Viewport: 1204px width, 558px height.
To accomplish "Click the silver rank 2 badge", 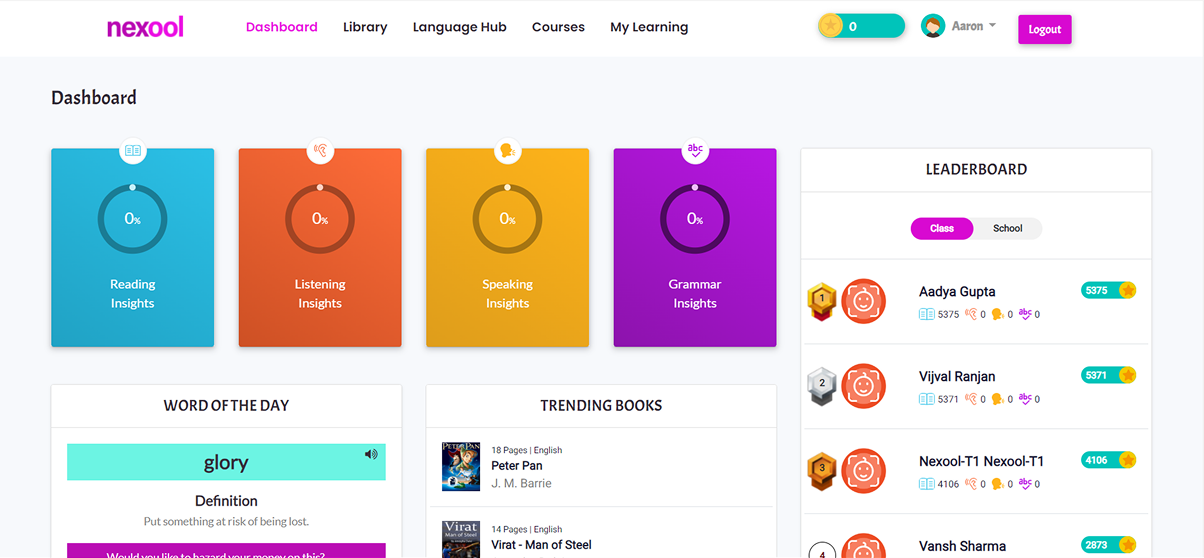I will [x=822, y=386].
